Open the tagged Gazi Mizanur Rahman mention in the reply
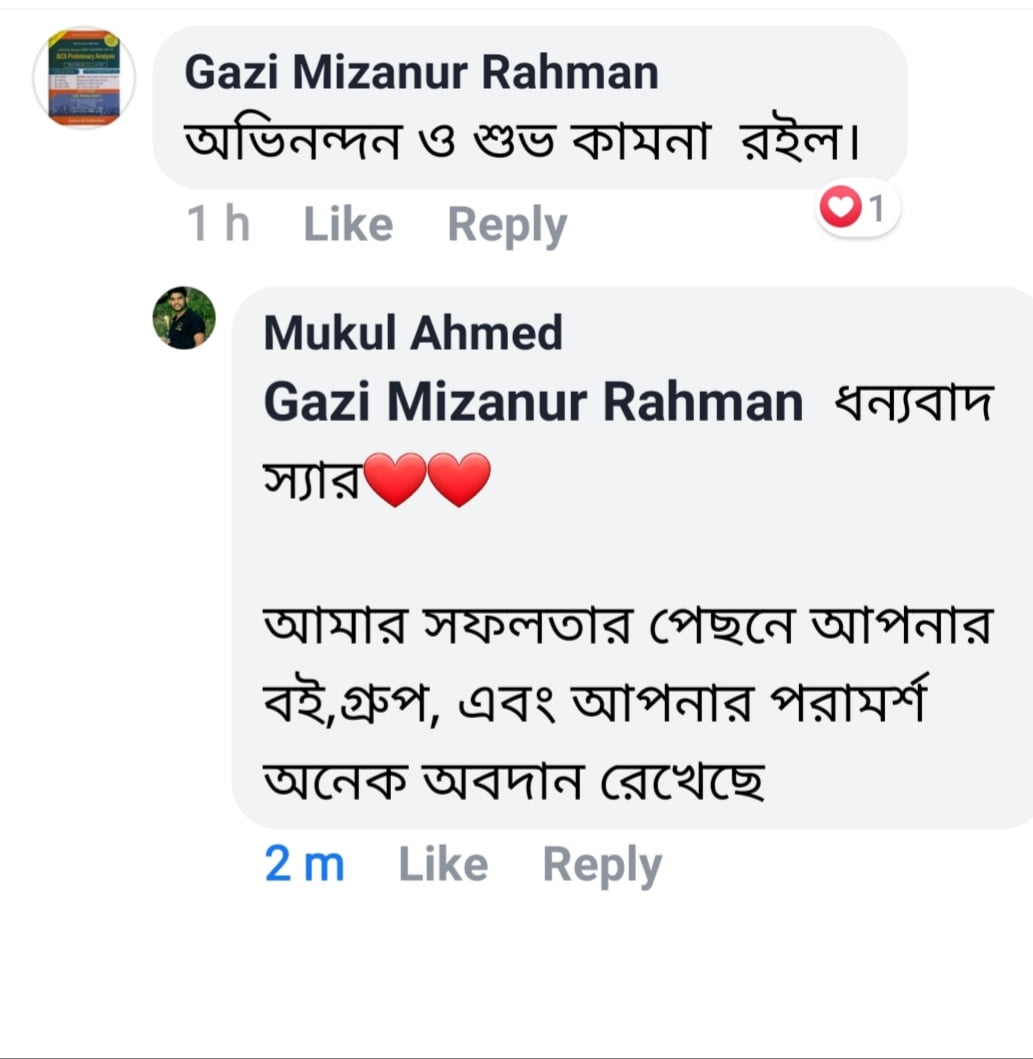1033x1059 pixels. coord(532,402)
